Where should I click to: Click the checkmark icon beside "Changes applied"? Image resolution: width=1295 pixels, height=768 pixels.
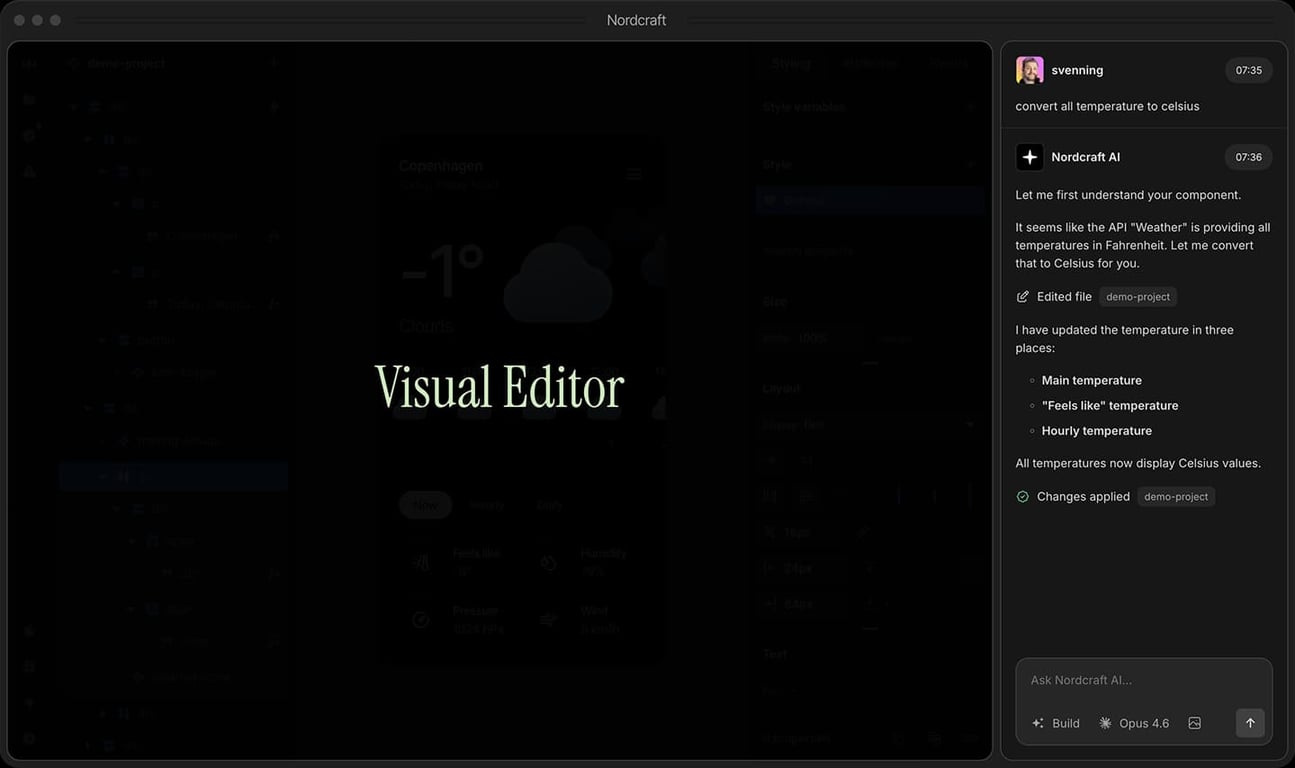[x=1021, y=496]
